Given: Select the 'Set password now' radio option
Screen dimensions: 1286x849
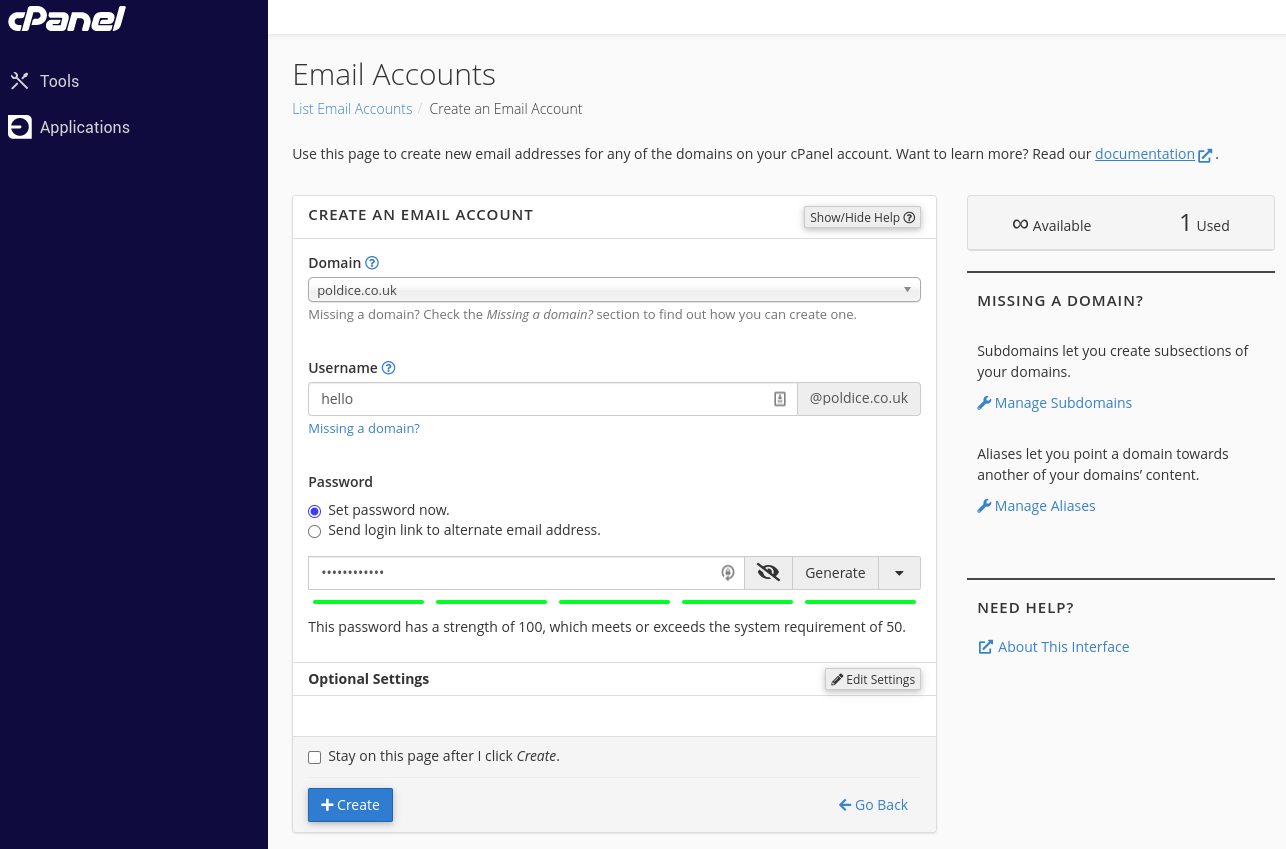Looking at the screenshot, I should coord(315,511).
